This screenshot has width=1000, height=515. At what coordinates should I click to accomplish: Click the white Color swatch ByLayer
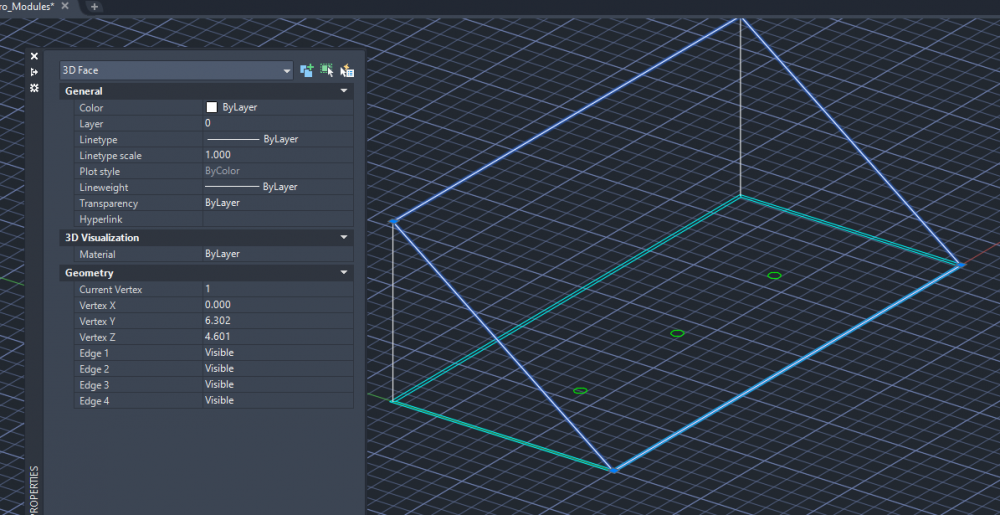point(212,108)
